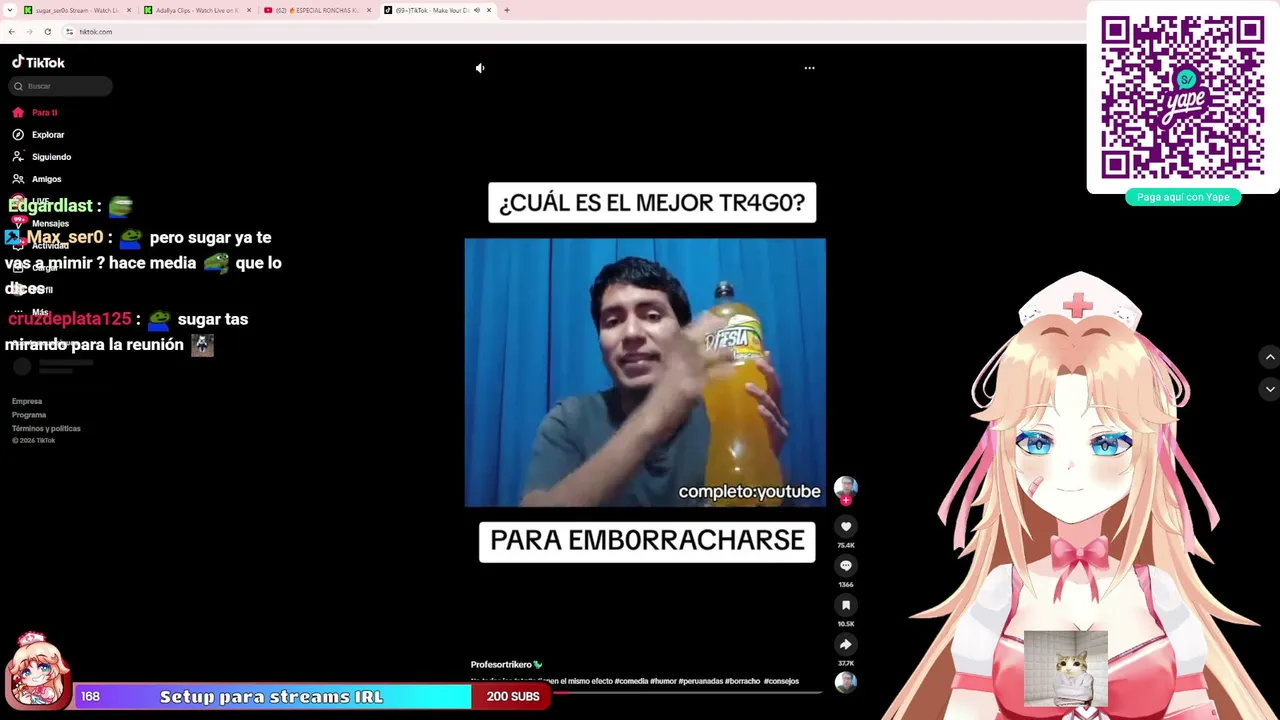Pause the playing TikTok video
Viewport: 1280px width, 720px height.
click(645, 372)
